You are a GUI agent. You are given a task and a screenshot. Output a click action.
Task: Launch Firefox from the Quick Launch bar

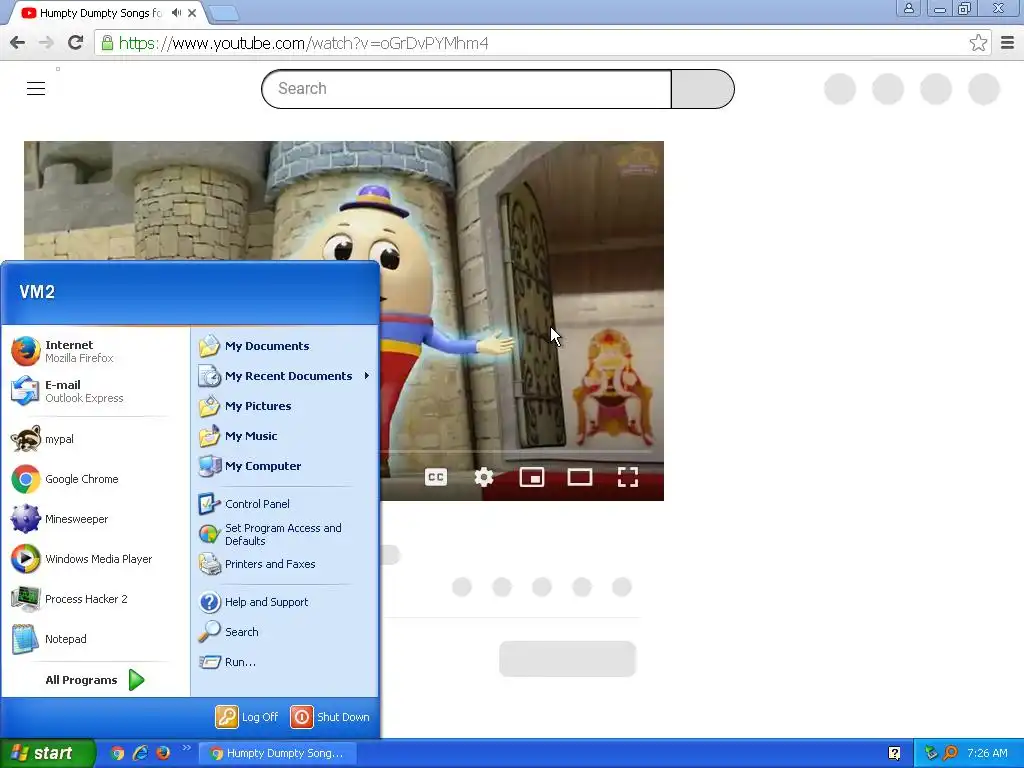[163, 753]
